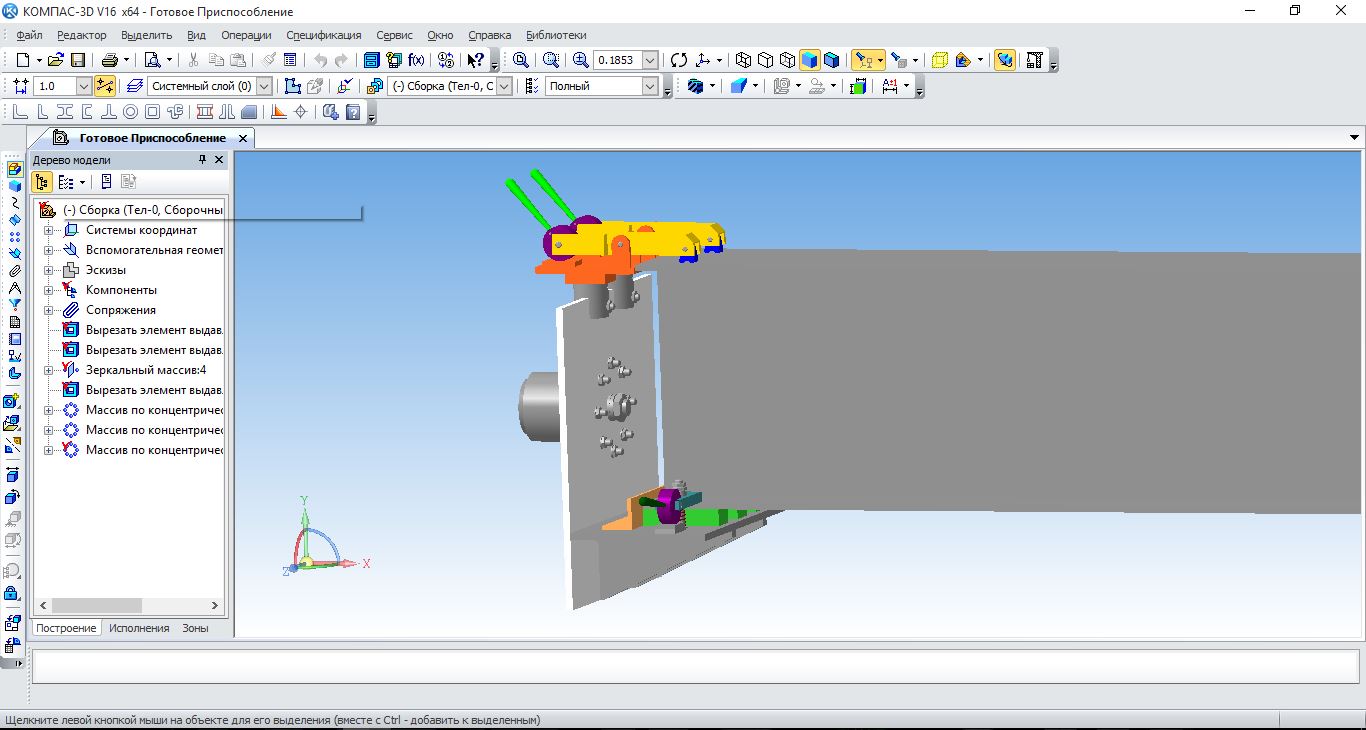Viewport: 1366px width, 730px height.
Task: Select the round tube profile icon
Action: click(131, 112)
